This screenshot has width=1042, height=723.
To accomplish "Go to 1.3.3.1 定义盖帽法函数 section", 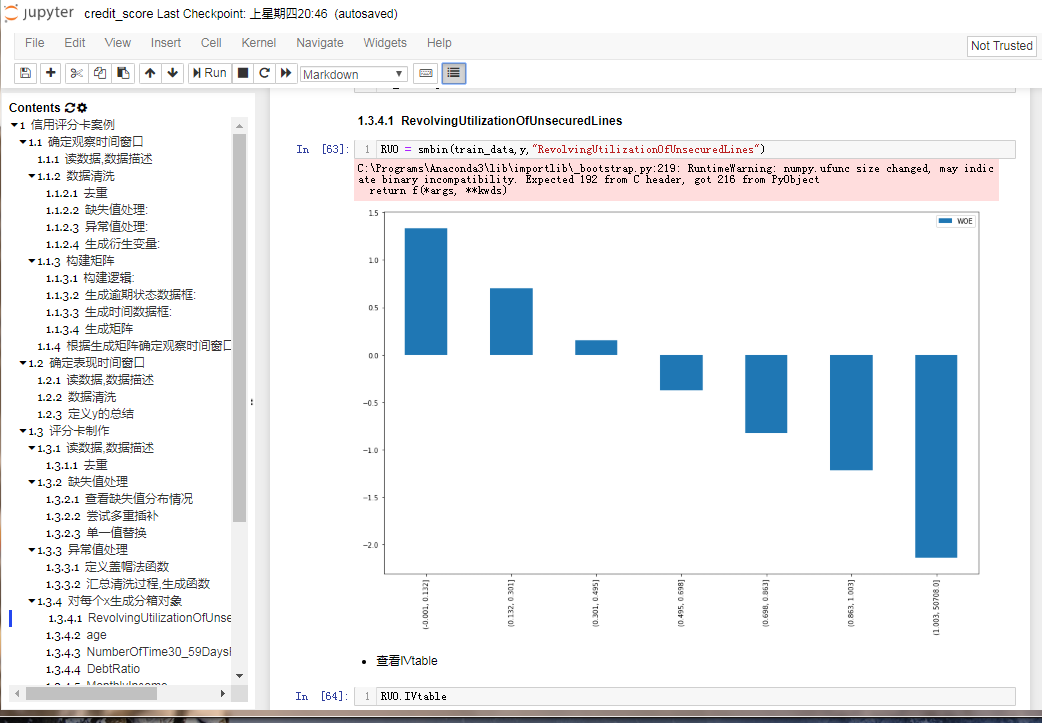I will pos(107,567).
